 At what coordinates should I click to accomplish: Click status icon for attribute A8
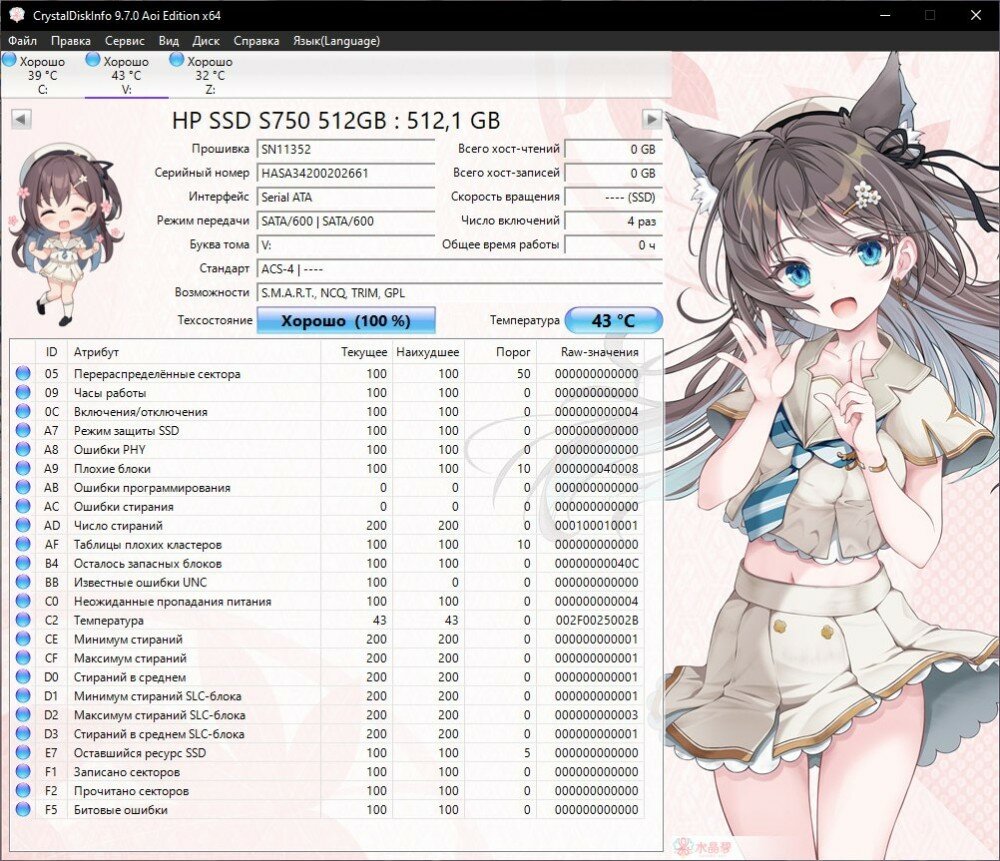(x=23, y=449)
